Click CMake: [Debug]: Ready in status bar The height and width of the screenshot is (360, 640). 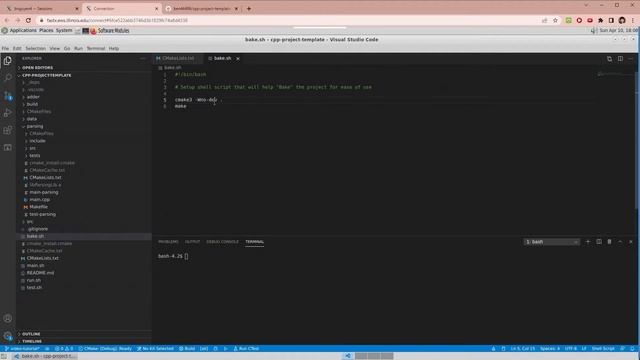(105, 349)
